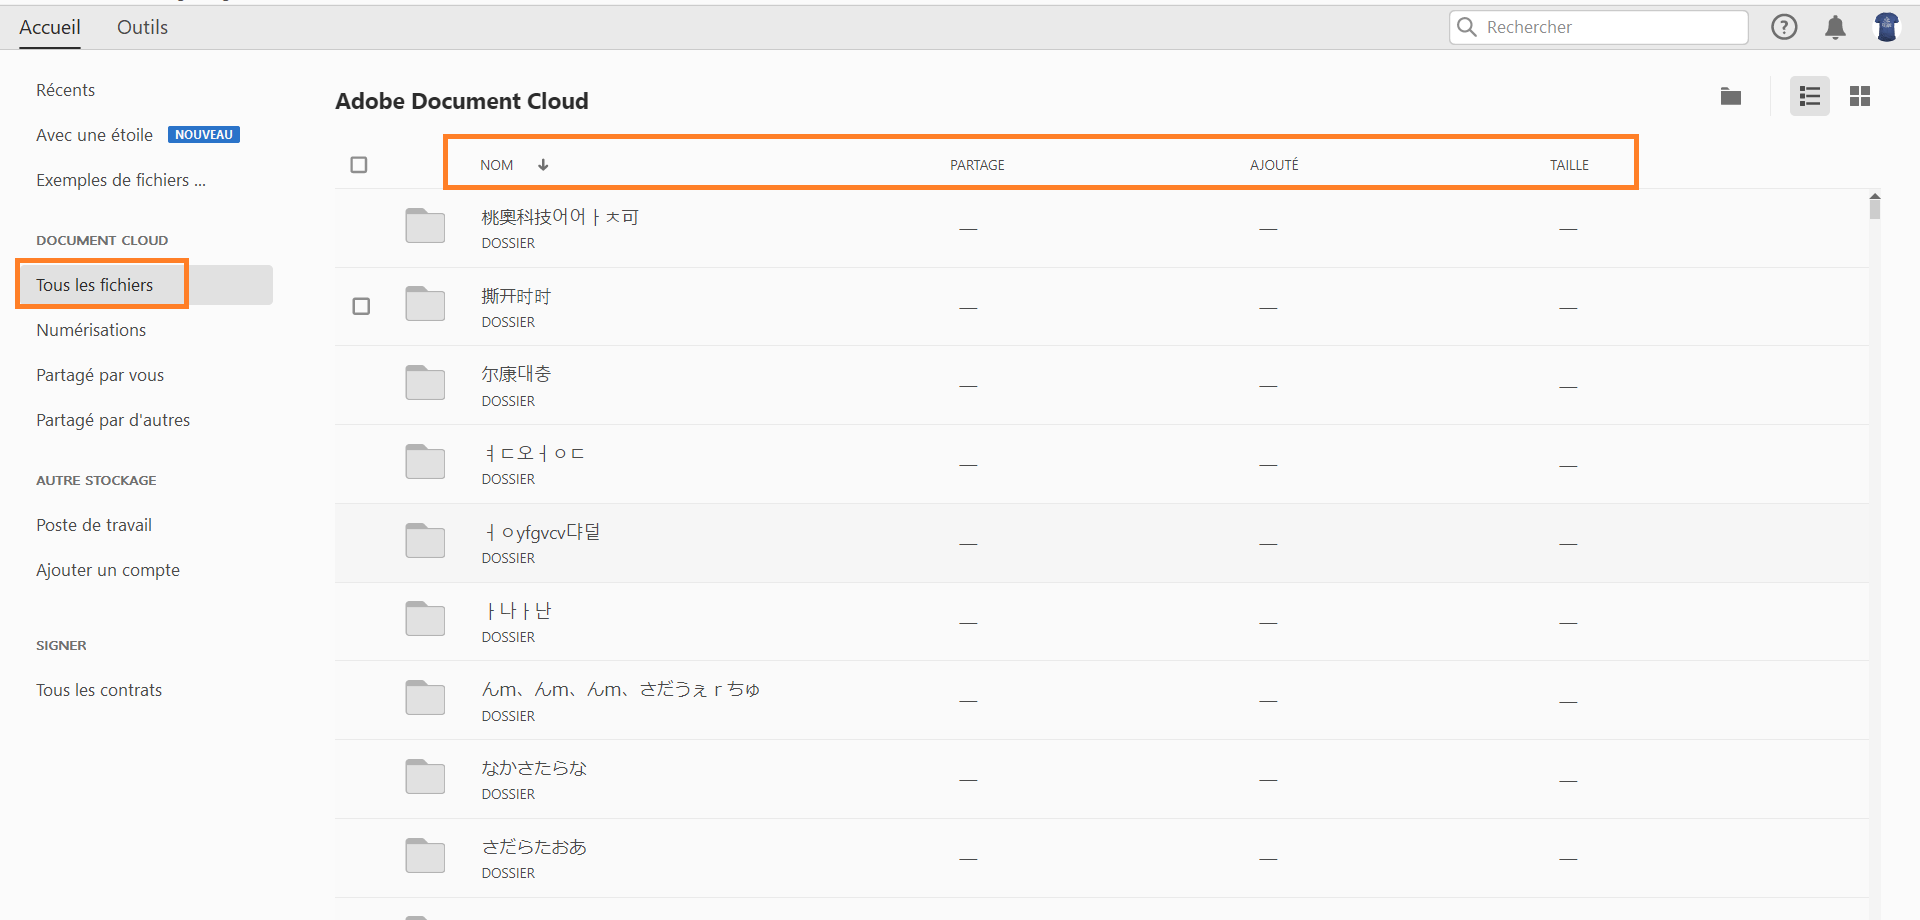Click the create new folder icon
The image size is (1920, 920).
point(1731,96)
